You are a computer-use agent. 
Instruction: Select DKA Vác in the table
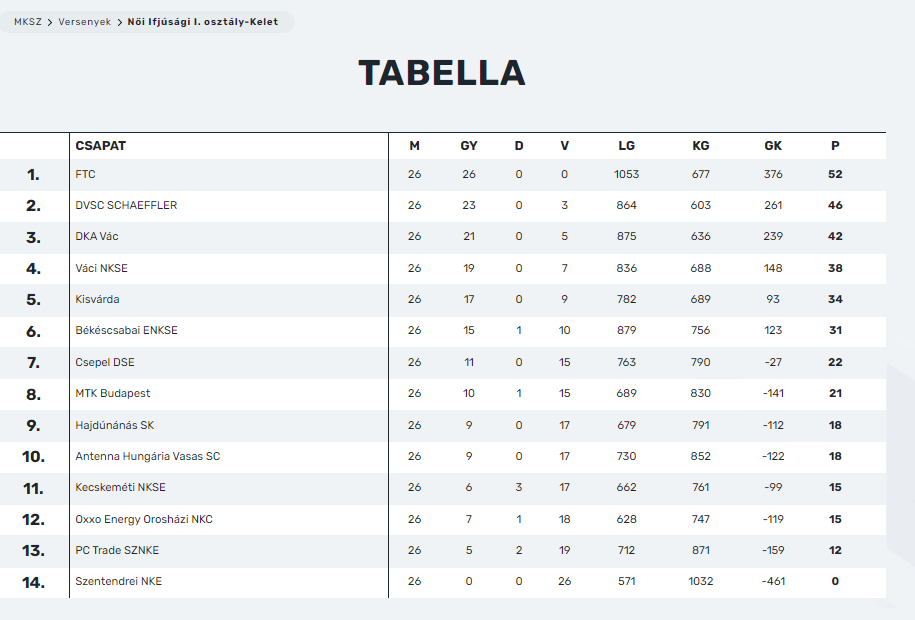click(97, 236)
